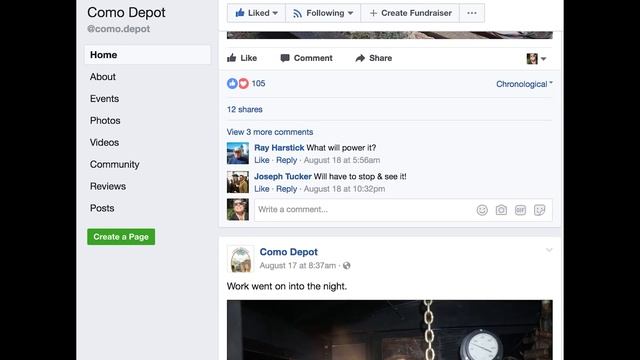Open Como Depot page avatar on post
The width and height of the screenshot is (640, 360).
[240, 259]
